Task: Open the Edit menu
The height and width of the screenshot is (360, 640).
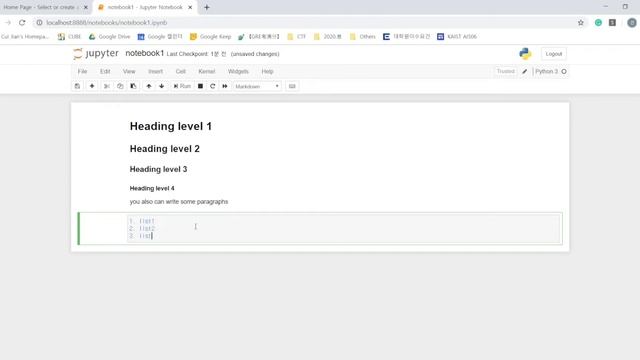Action: pos(105,71)
